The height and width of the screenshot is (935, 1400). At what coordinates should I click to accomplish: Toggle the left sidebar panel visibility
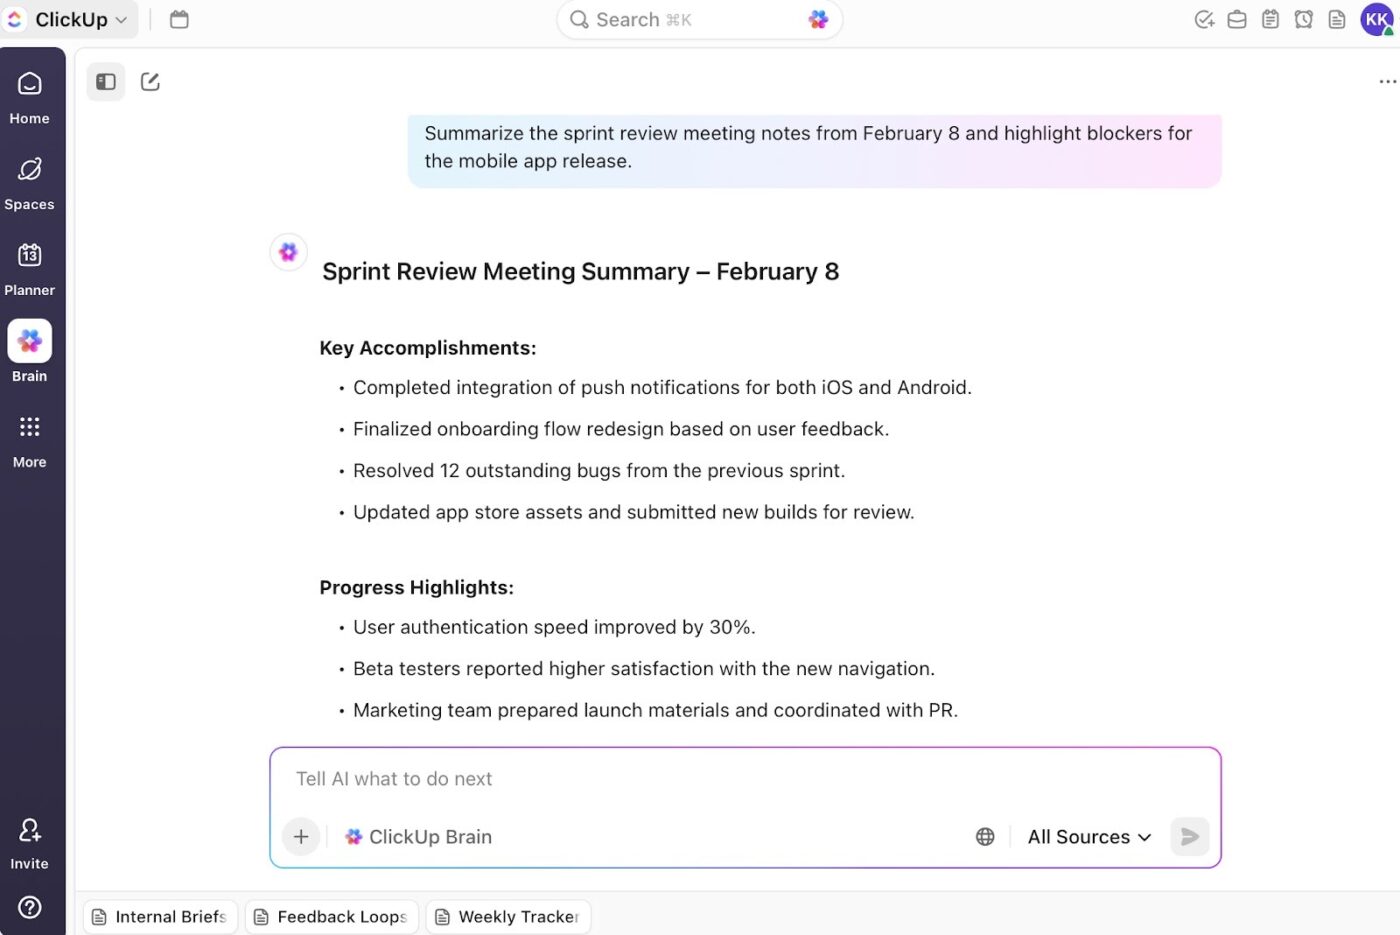[105, 81]
